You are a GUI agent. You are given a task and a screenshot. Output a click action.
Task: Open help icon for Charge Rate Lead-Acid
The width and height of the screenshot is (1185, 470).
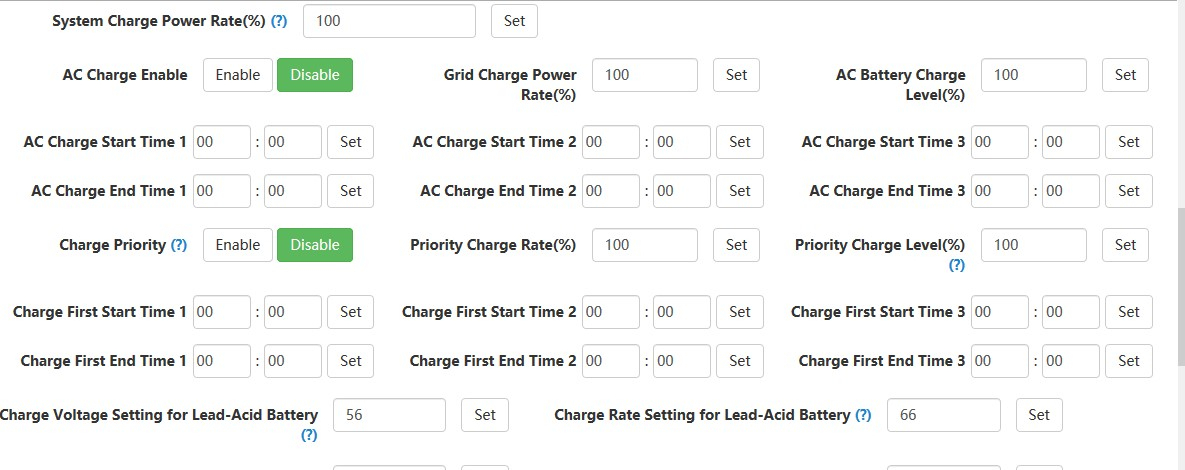(863, 415)
